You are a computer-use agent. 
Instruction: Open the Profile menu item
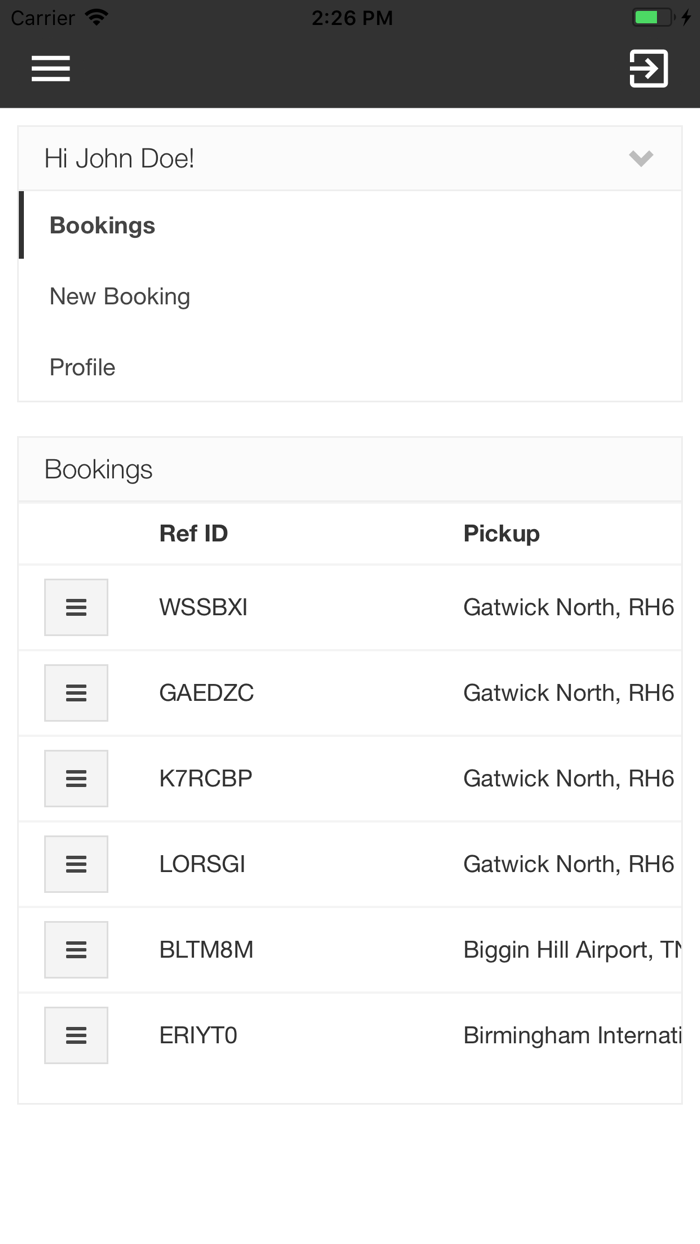83,368
